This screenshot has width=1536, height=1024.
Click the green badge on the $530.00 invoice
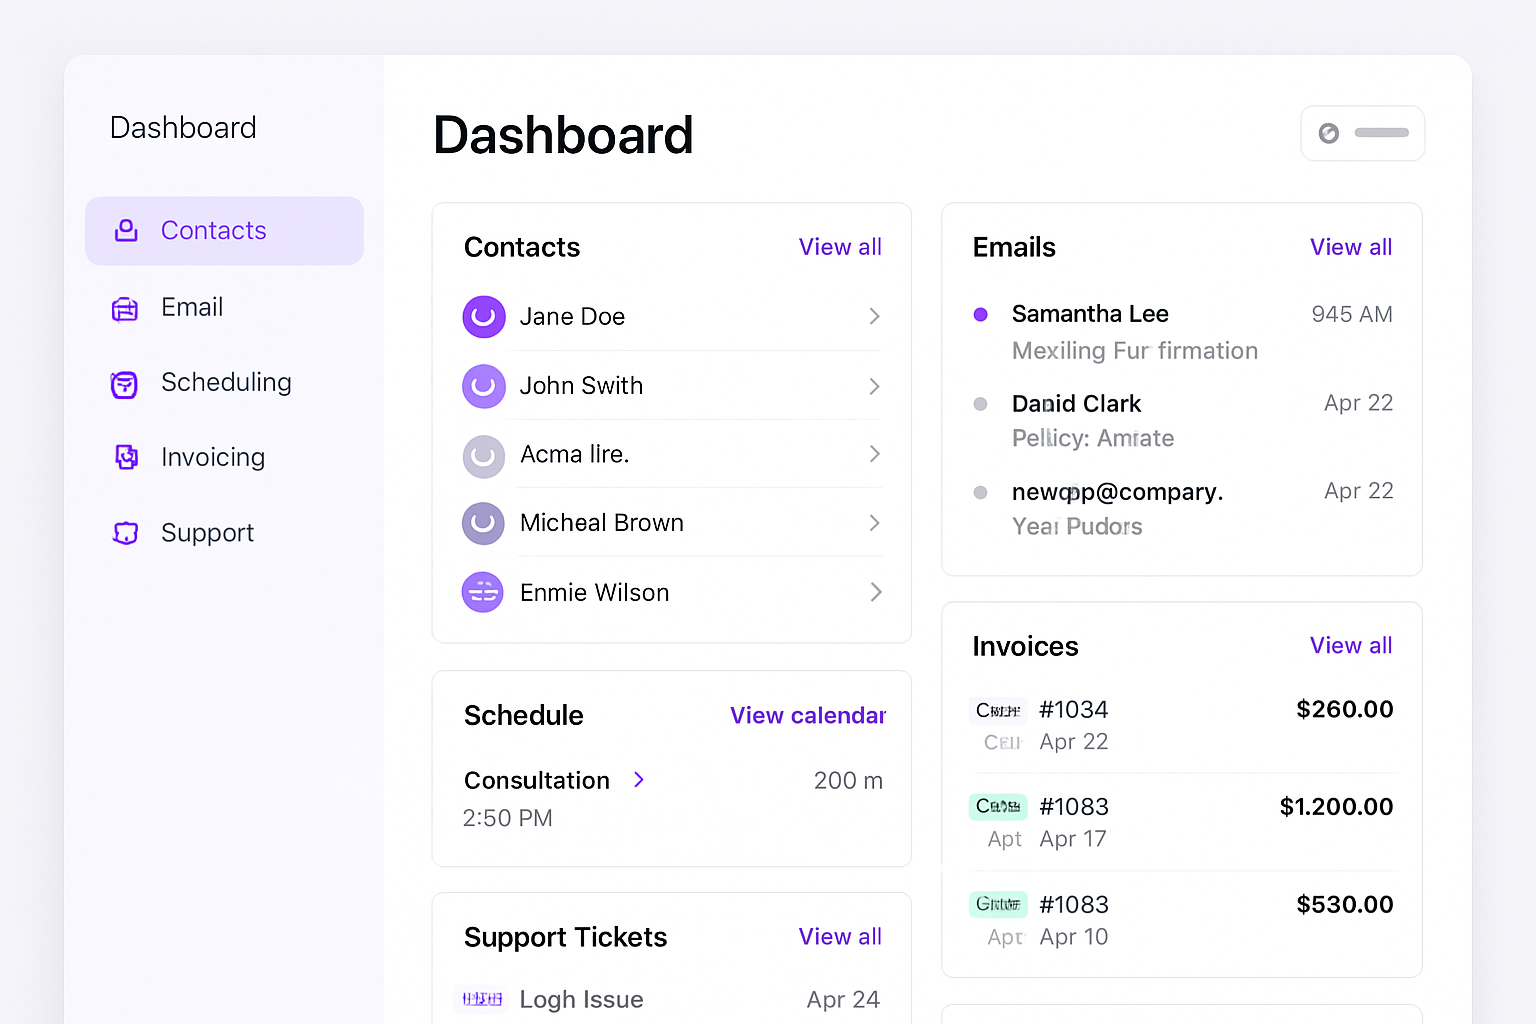[998, 904]
